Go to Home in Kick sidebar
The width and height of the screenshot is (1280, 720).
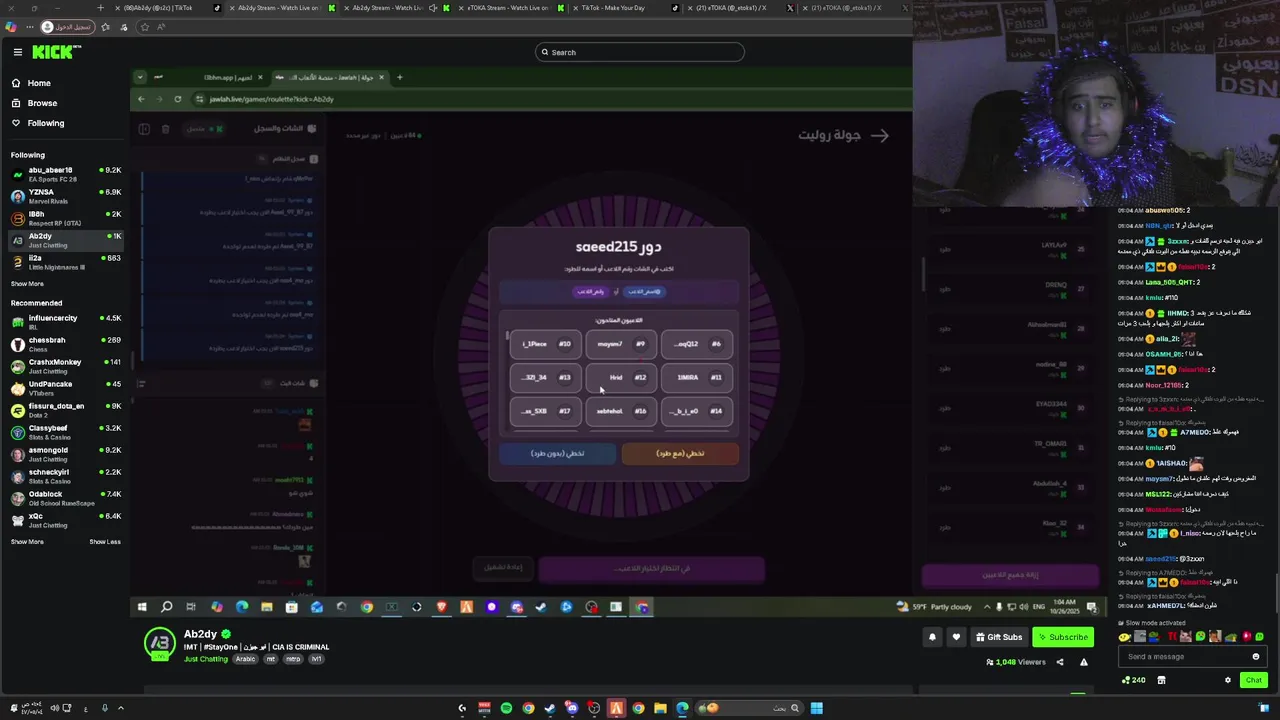coord(39,83)
